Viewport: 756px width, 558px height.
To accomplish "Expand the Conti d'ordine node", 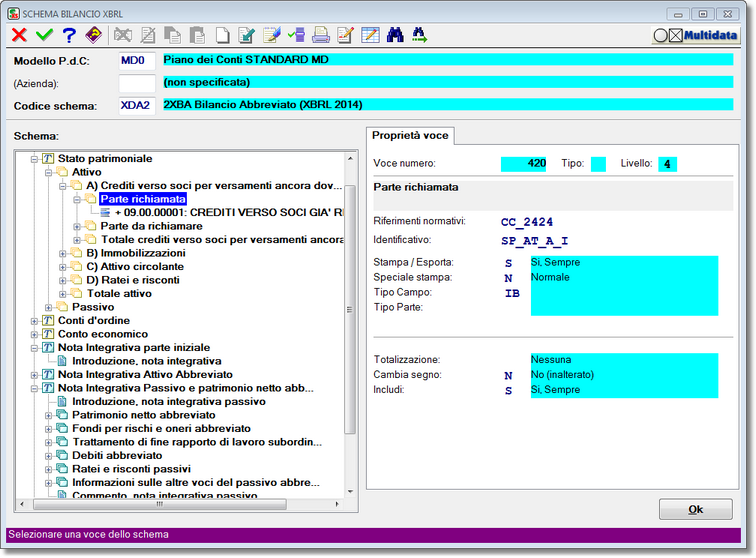I will (34, 321).
